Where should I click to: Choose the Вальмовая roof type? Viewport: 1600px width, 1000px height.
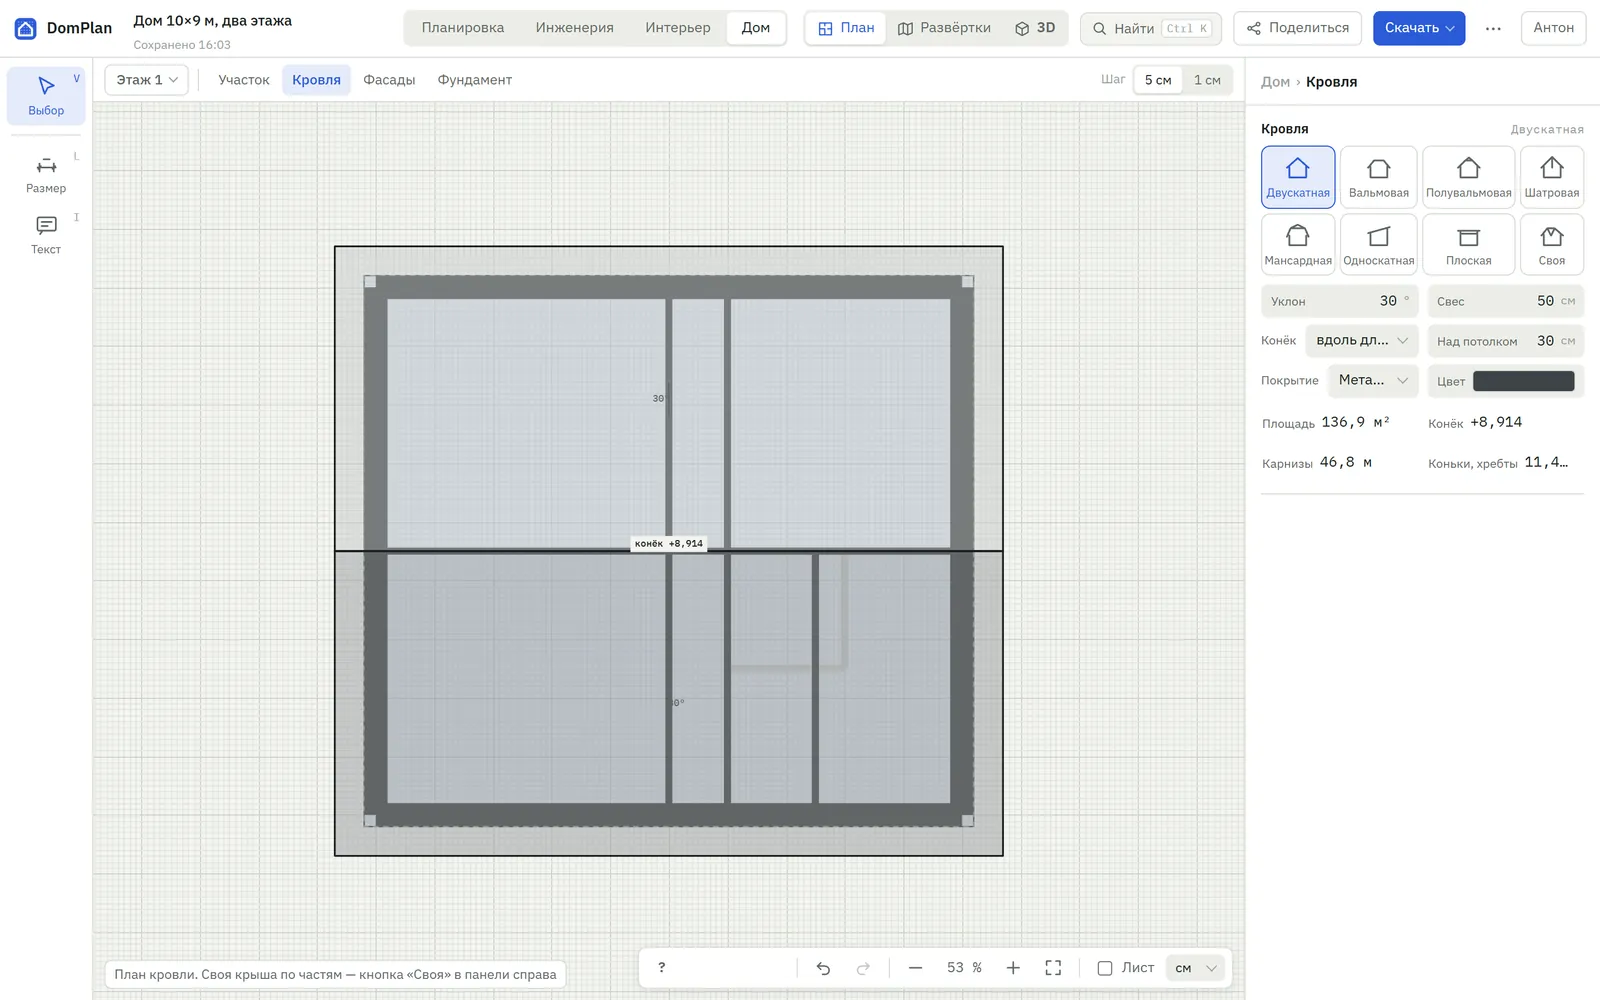(x=1378, y=177)
